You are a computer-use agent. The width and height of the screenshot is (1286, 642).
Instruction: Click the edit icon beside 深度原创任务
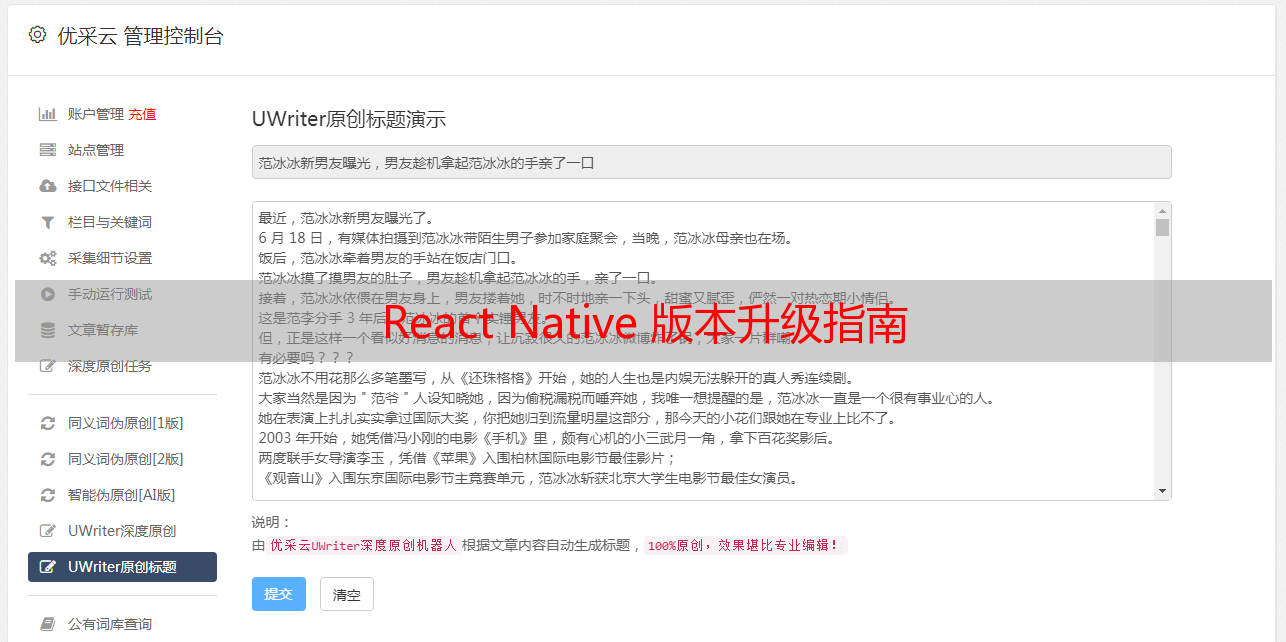[47, 366]
